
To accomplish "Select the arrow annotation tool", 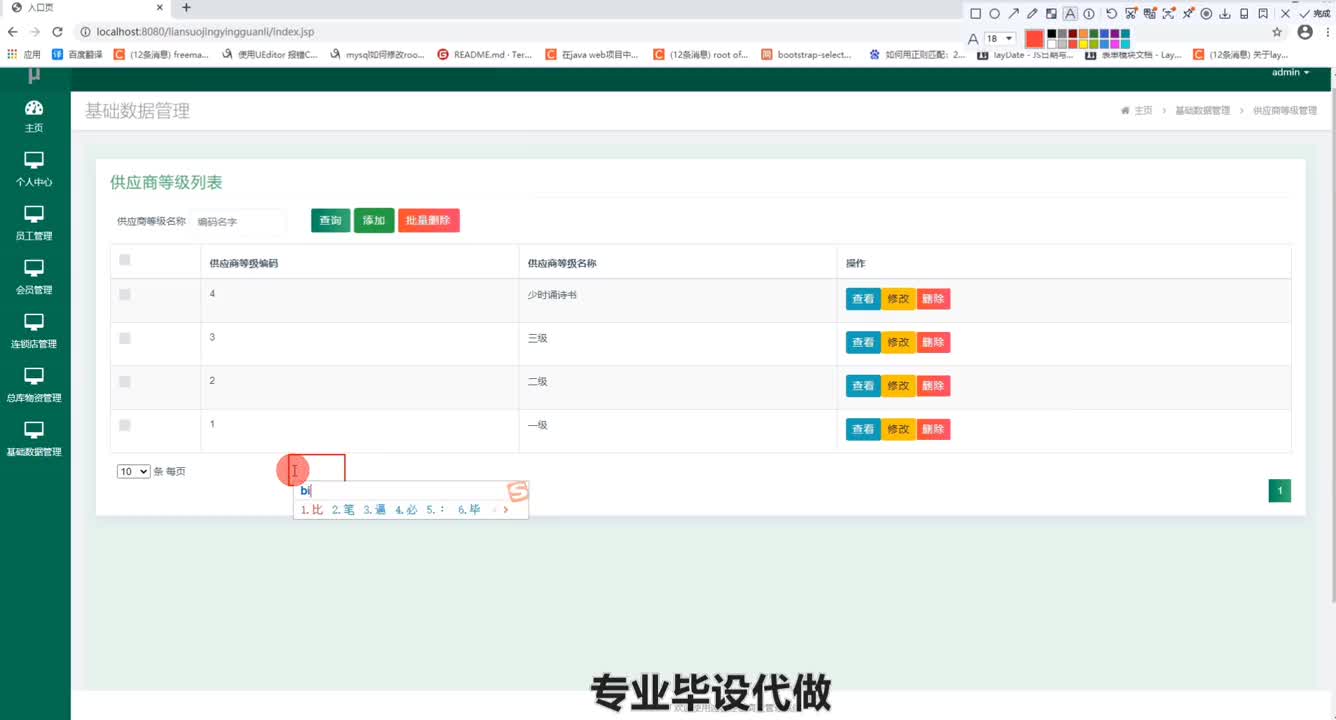I will click(1013, 13).
